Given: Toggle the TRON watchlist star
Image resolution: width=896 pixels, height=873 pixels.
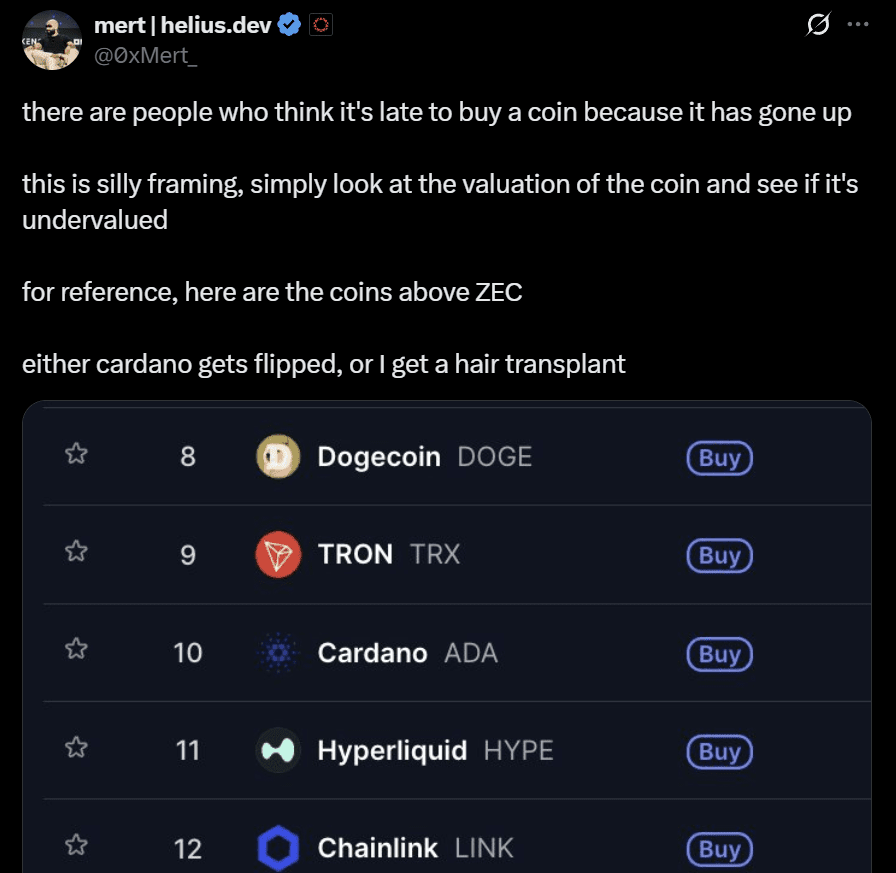Looking at the screenshot, I should pyautogui.click(x=75, y=551).
